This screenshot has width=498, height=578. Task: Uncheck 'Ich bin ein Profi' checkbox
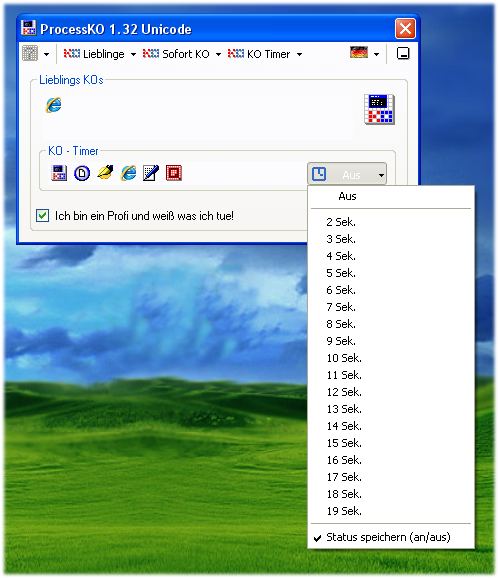point(42,215)
